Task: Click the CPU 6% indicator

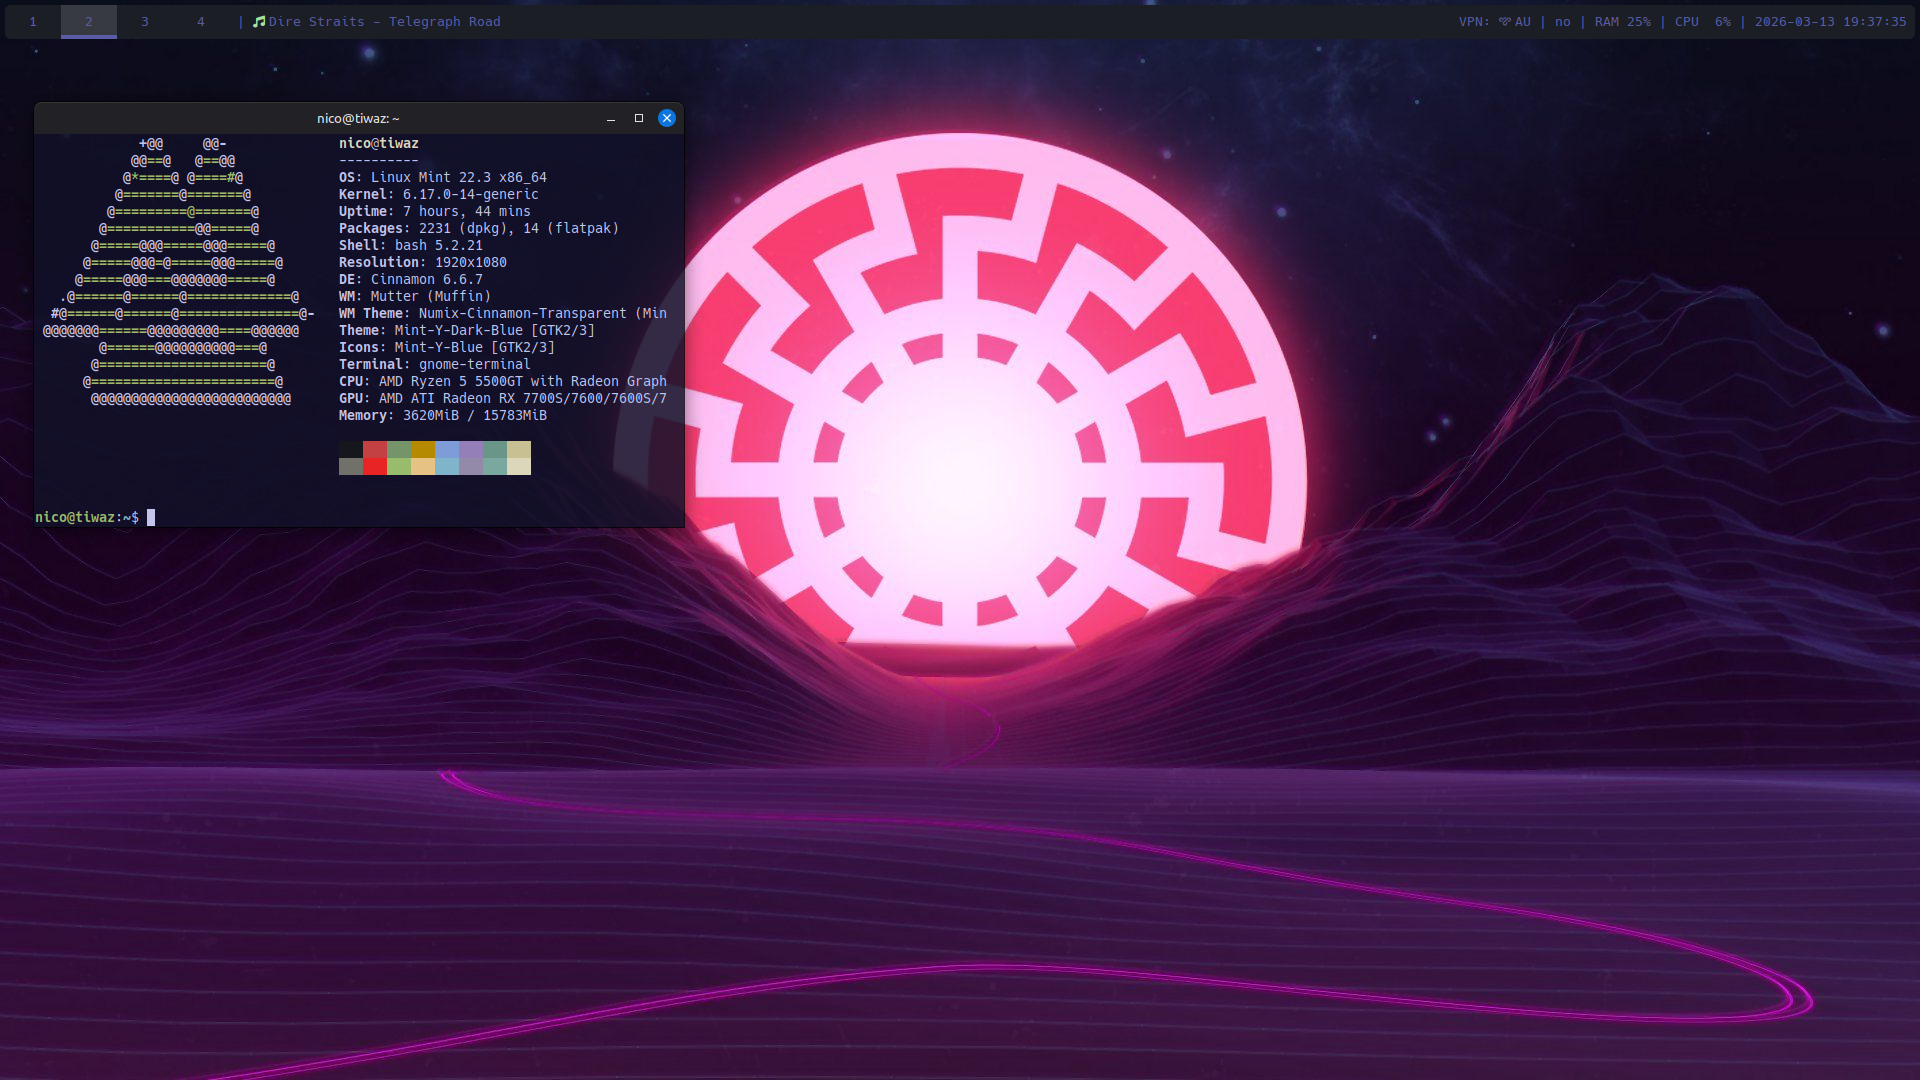Action: (1702, 22)
